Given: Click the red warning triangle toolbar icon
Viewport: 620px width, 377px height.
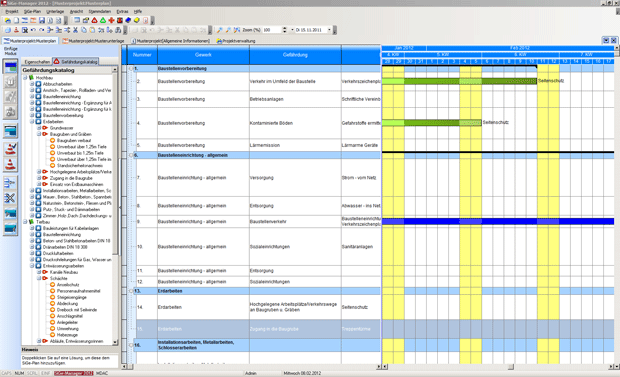Looking at the screenshot, I should 95,20.
